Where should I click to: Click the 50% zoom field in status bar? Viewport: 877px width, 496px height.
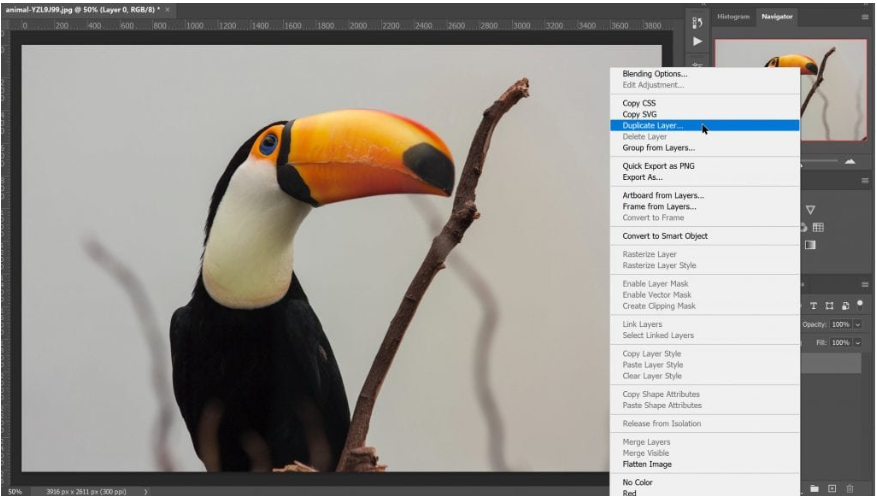pos(15,492)
